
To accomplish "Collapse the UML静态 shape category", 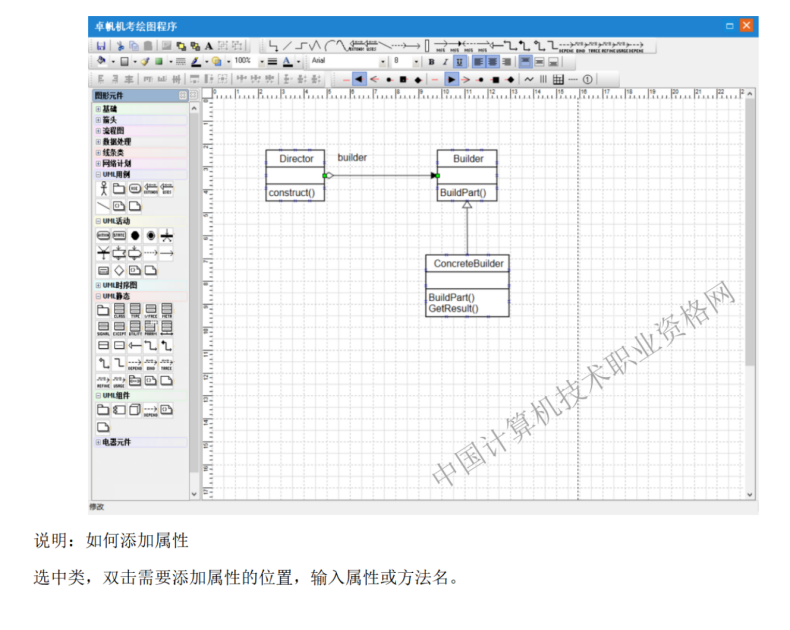I will (x=98, y=296).
